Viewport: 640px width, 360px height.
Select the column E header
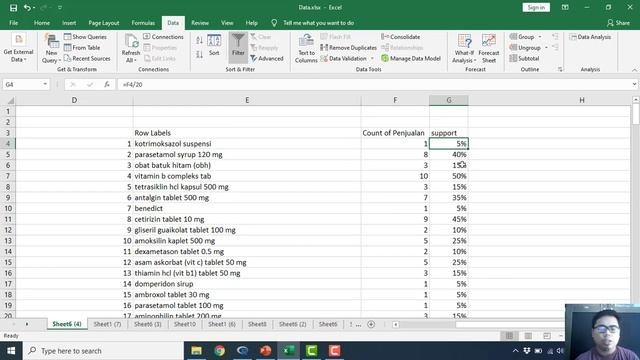point(247,100)
